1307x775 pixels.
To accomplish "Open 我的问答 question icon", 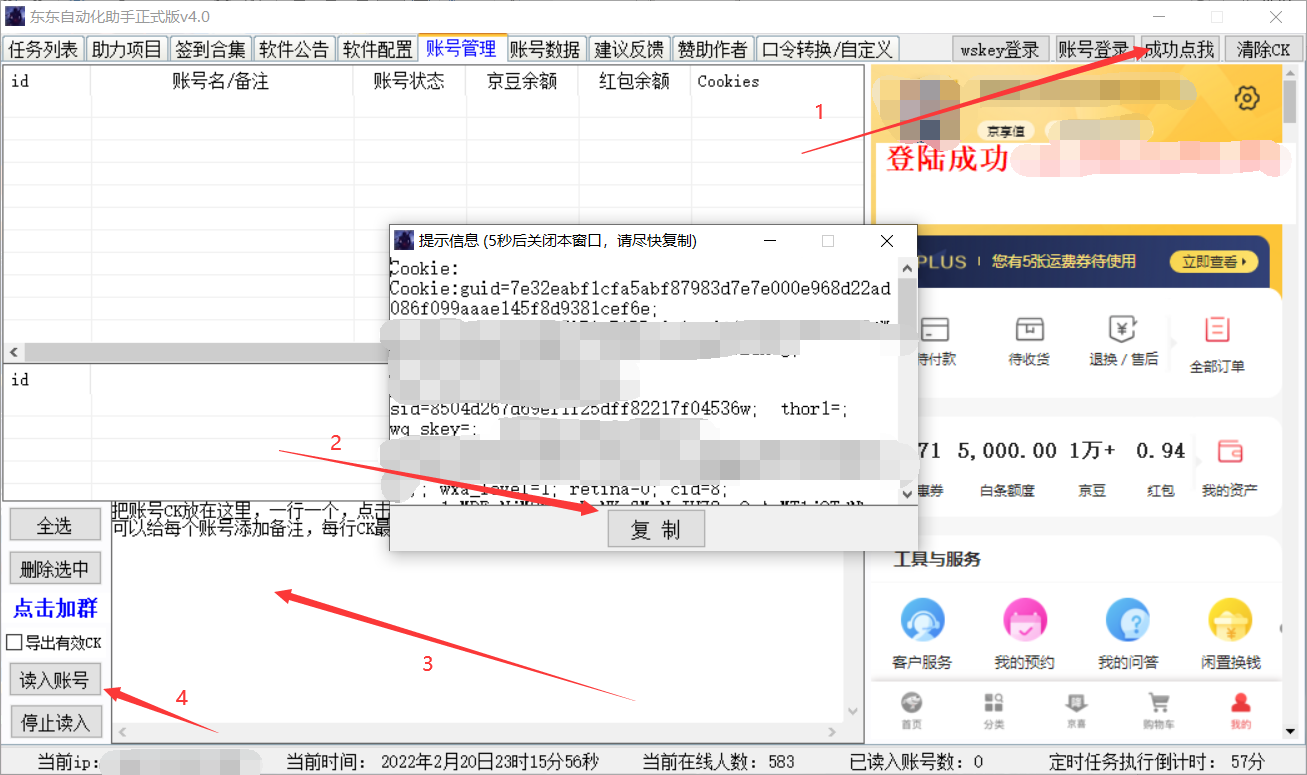I will pos(1128,621).
